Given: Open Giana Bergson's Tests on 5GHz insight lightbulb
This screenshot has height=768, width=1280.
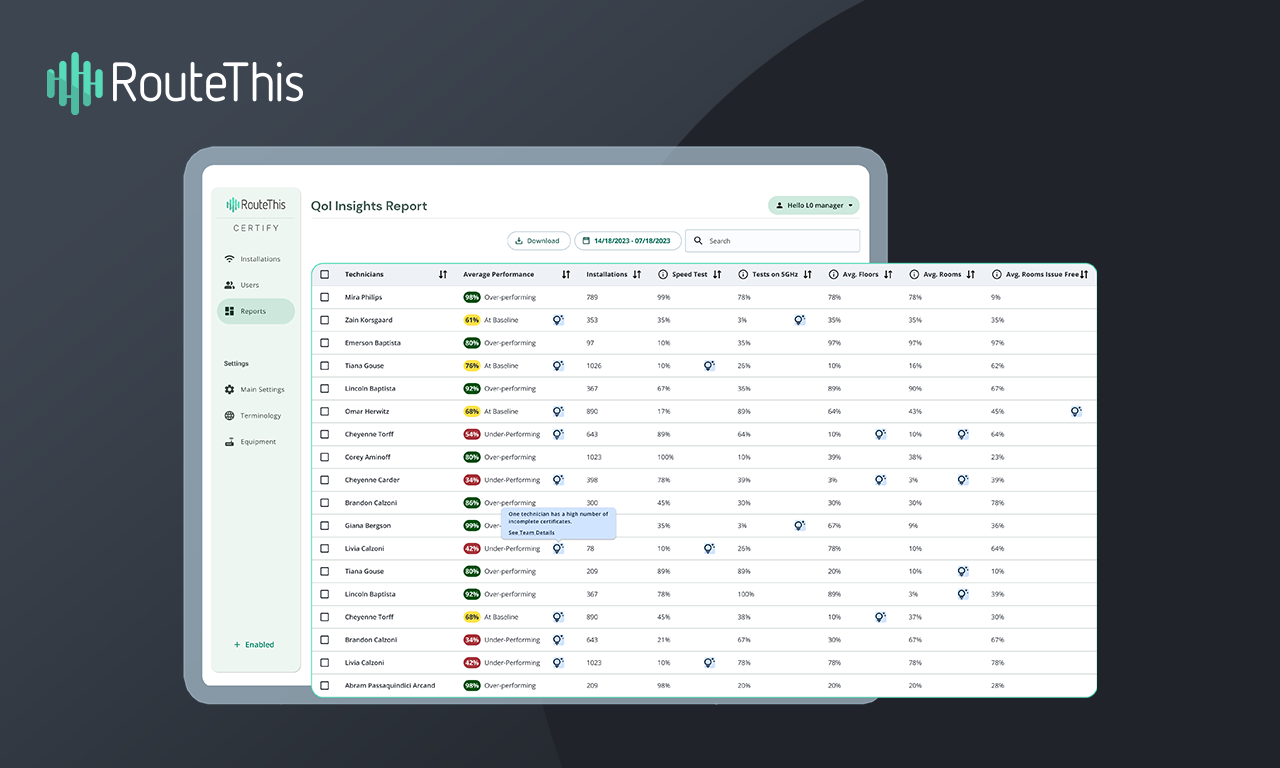Looking at the screenshot, I should click(x=800, y=525).
